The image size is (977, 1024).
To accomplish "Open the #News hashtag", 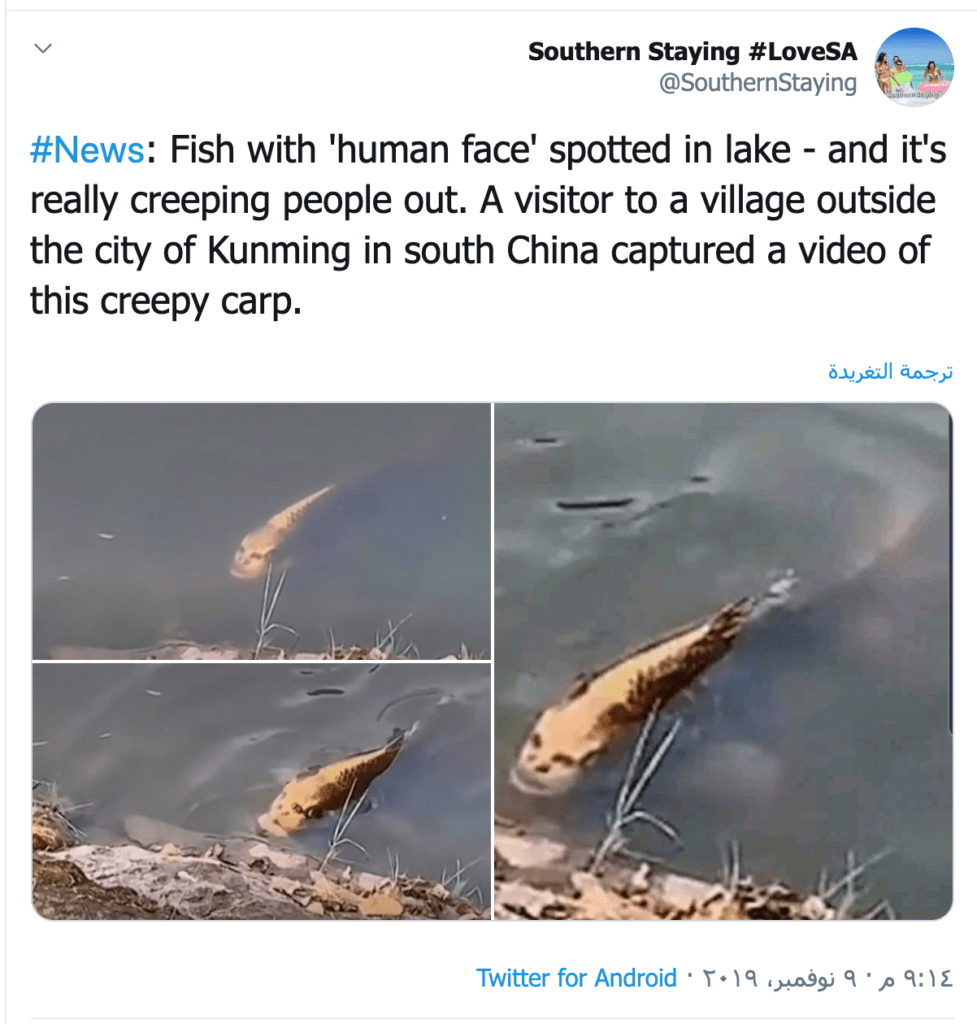I will coord(87,150).
